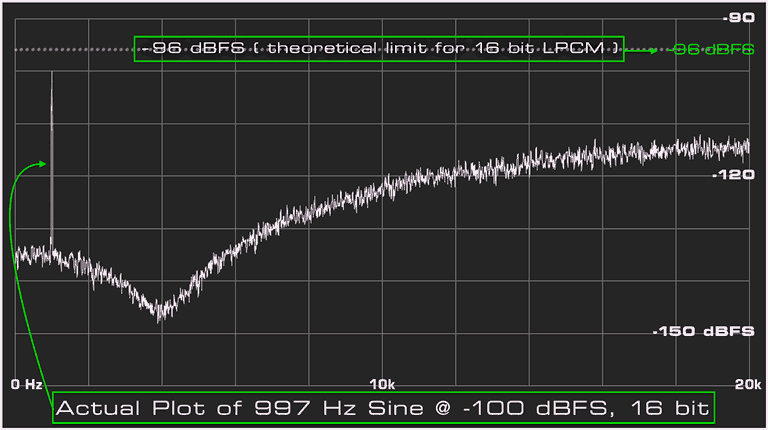Click the green arrowhead pointing at the spike
Viewport: 768px width, 430px height.
[x=42, y=163]
